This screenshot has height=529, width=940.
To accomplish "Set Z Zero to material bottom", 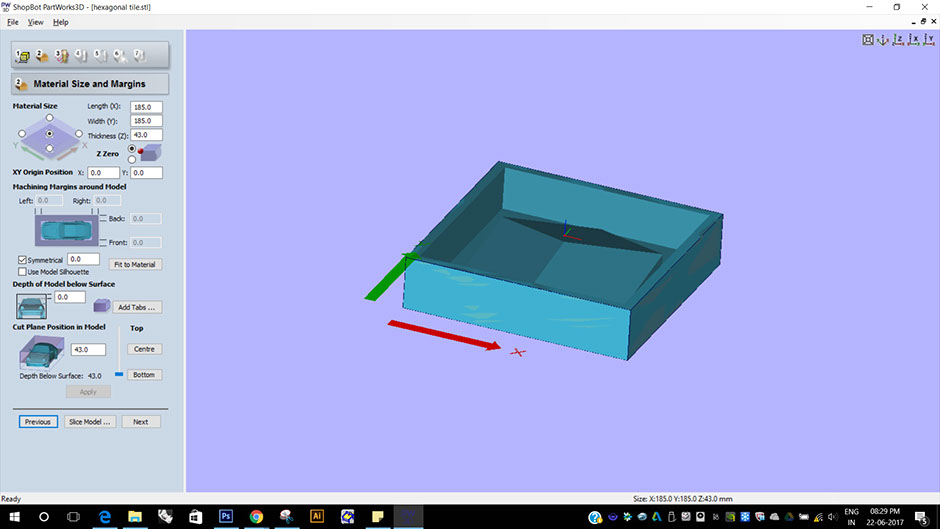I will [x=132, y=160].
